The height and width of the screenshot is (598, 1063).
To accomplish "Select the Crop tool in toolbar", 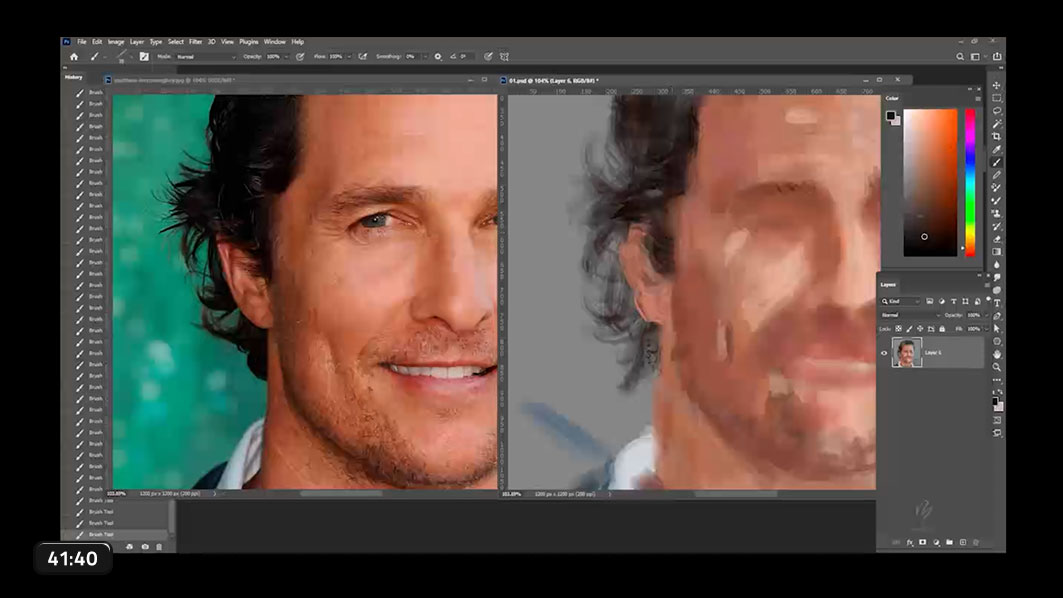I will (996, 136).
